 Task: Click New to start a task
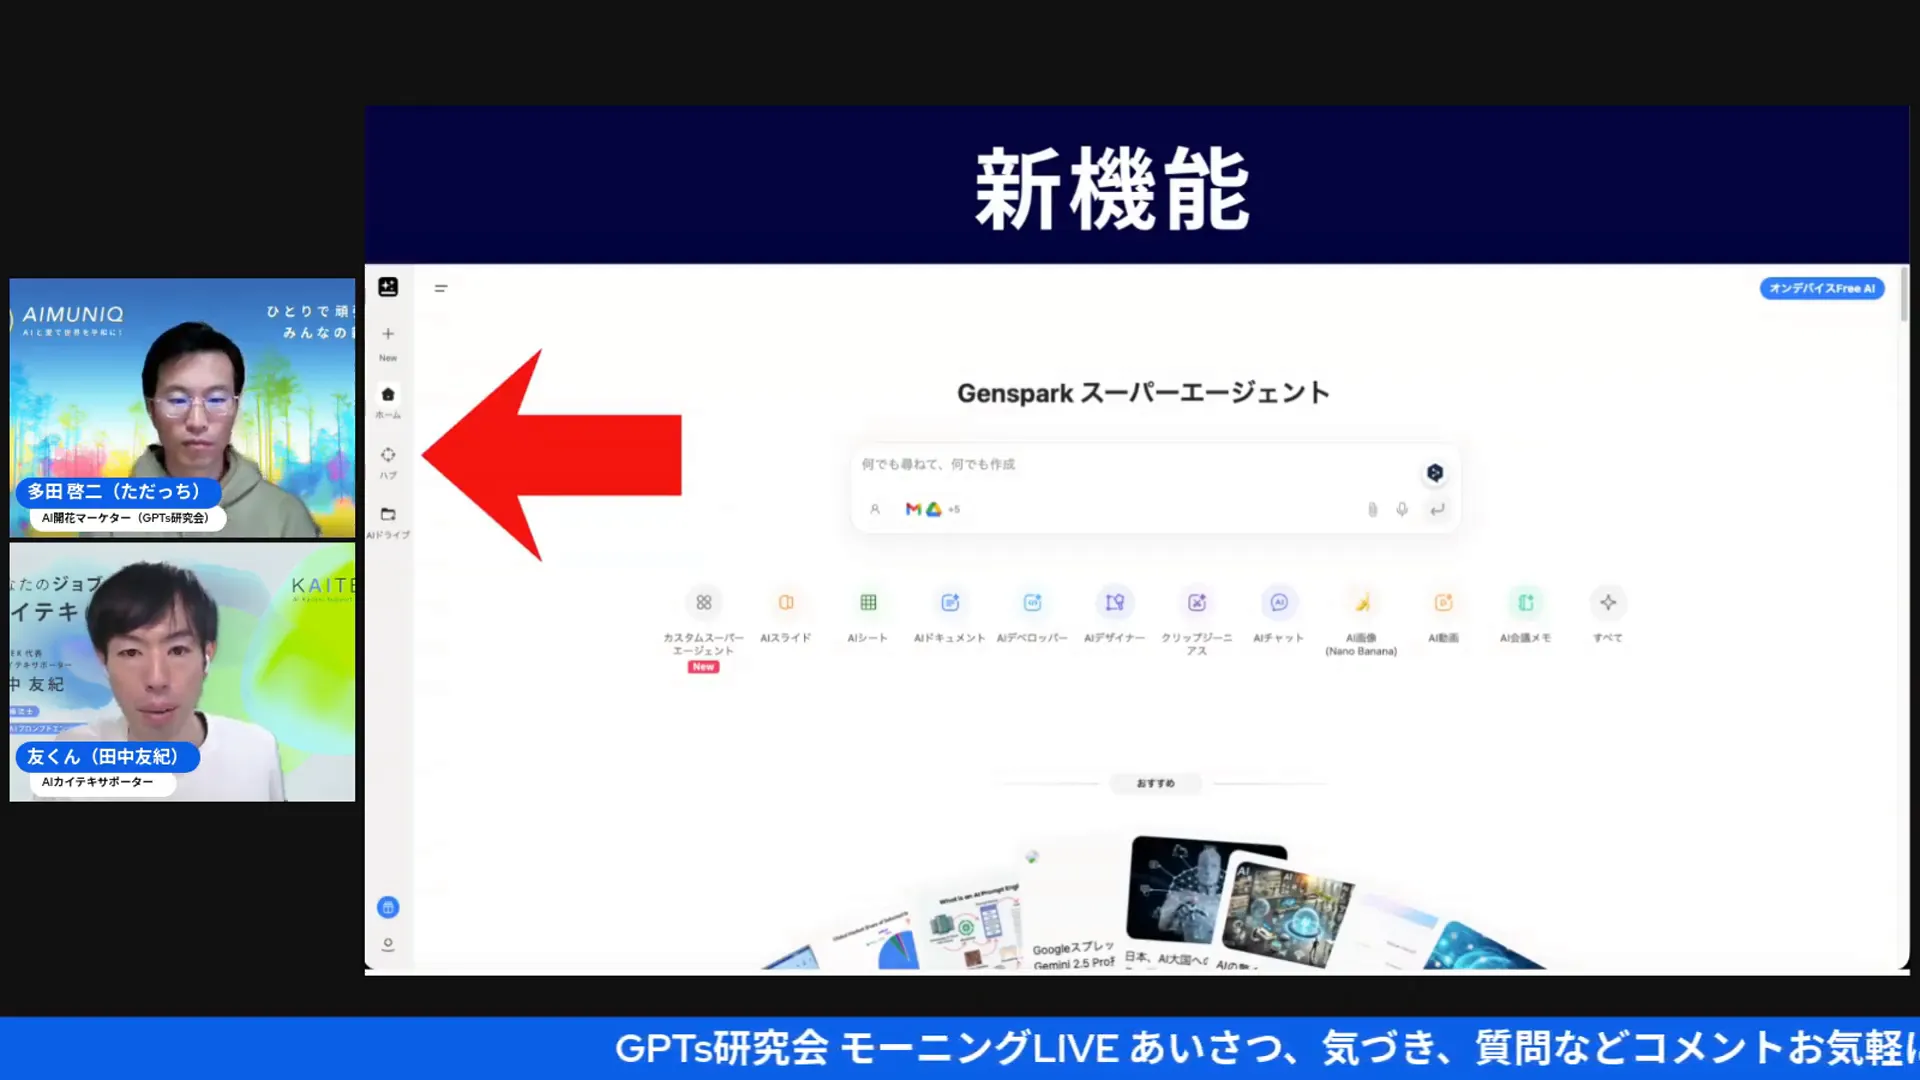click(x=388, y=340)
